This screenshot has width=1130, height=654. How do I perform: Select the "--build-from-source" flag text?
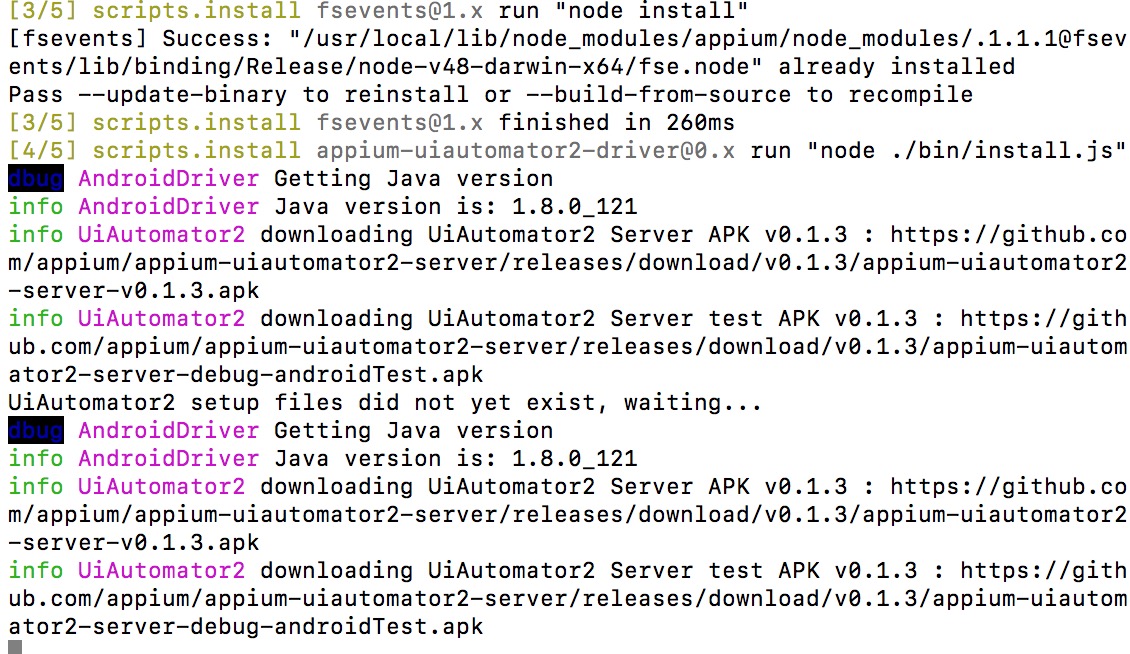[658, 94]
